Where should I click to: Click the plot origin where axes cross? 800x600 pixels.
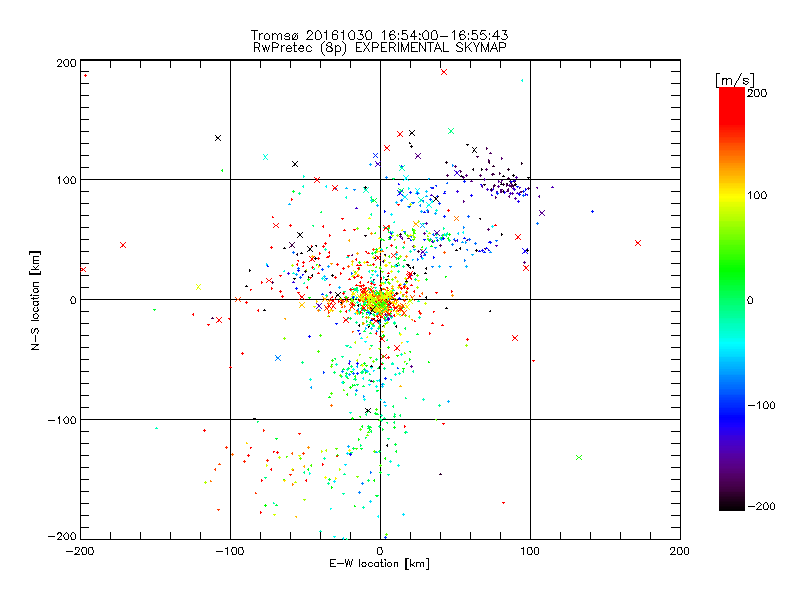click(x=380, y=299)
